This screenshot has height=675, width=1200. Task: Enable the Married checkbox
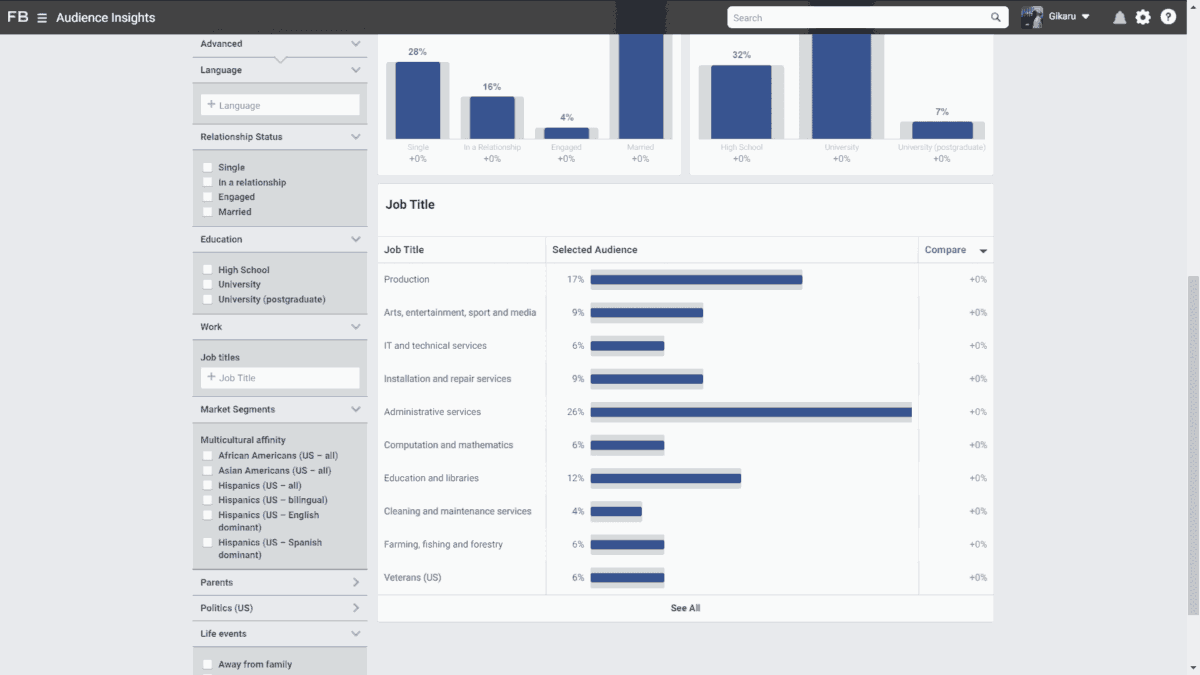(207, 211)
